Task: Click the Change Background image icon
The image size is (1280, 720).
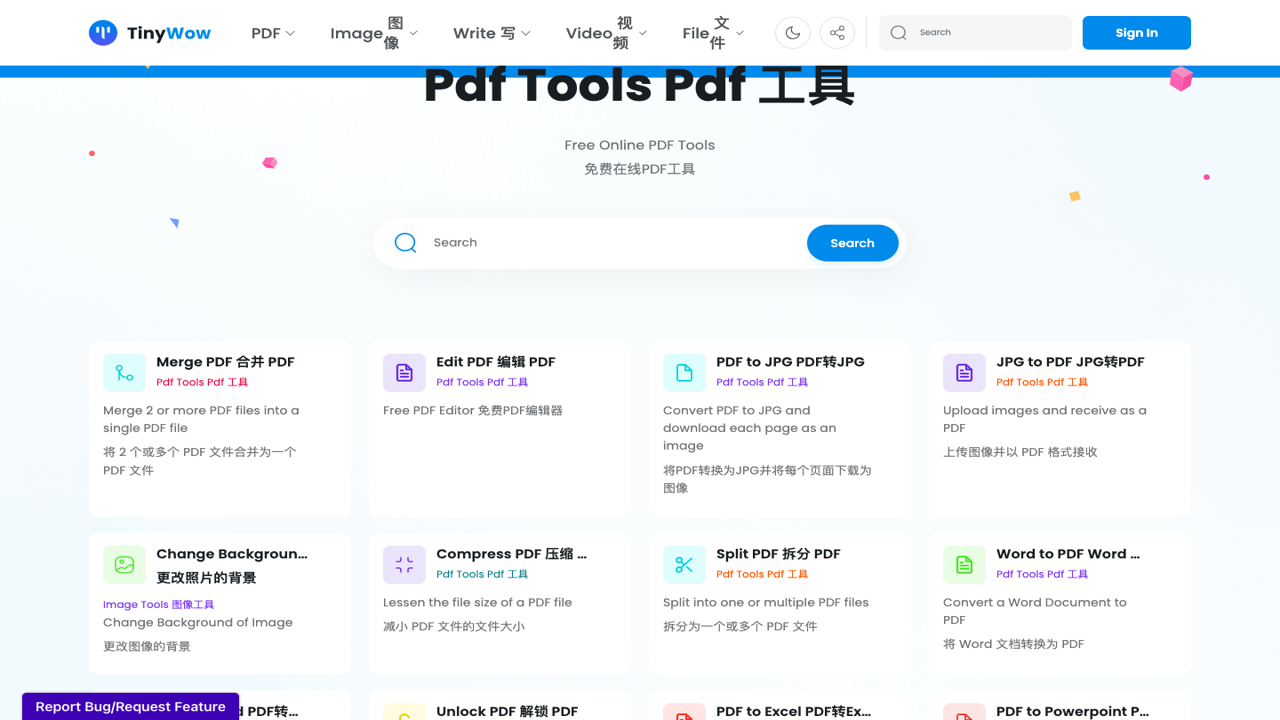Action: [124, 565]
